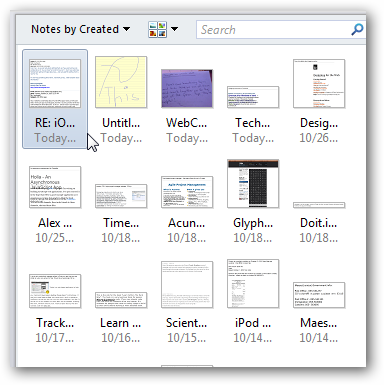Click the "10/15..." date under Scient...
Image resolution: width=384 pixels, height=385 pixels.
click(x=187, y=338)
